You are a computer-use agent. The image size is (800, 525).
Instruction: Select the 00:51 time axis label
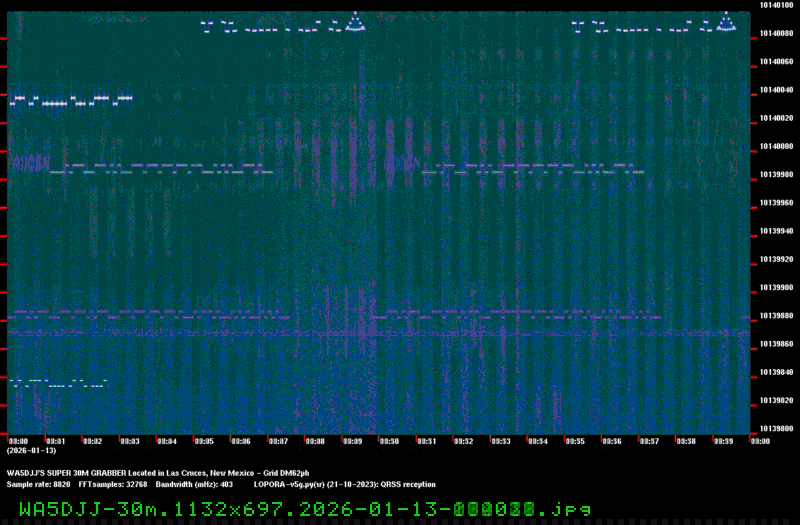point(427,441)
